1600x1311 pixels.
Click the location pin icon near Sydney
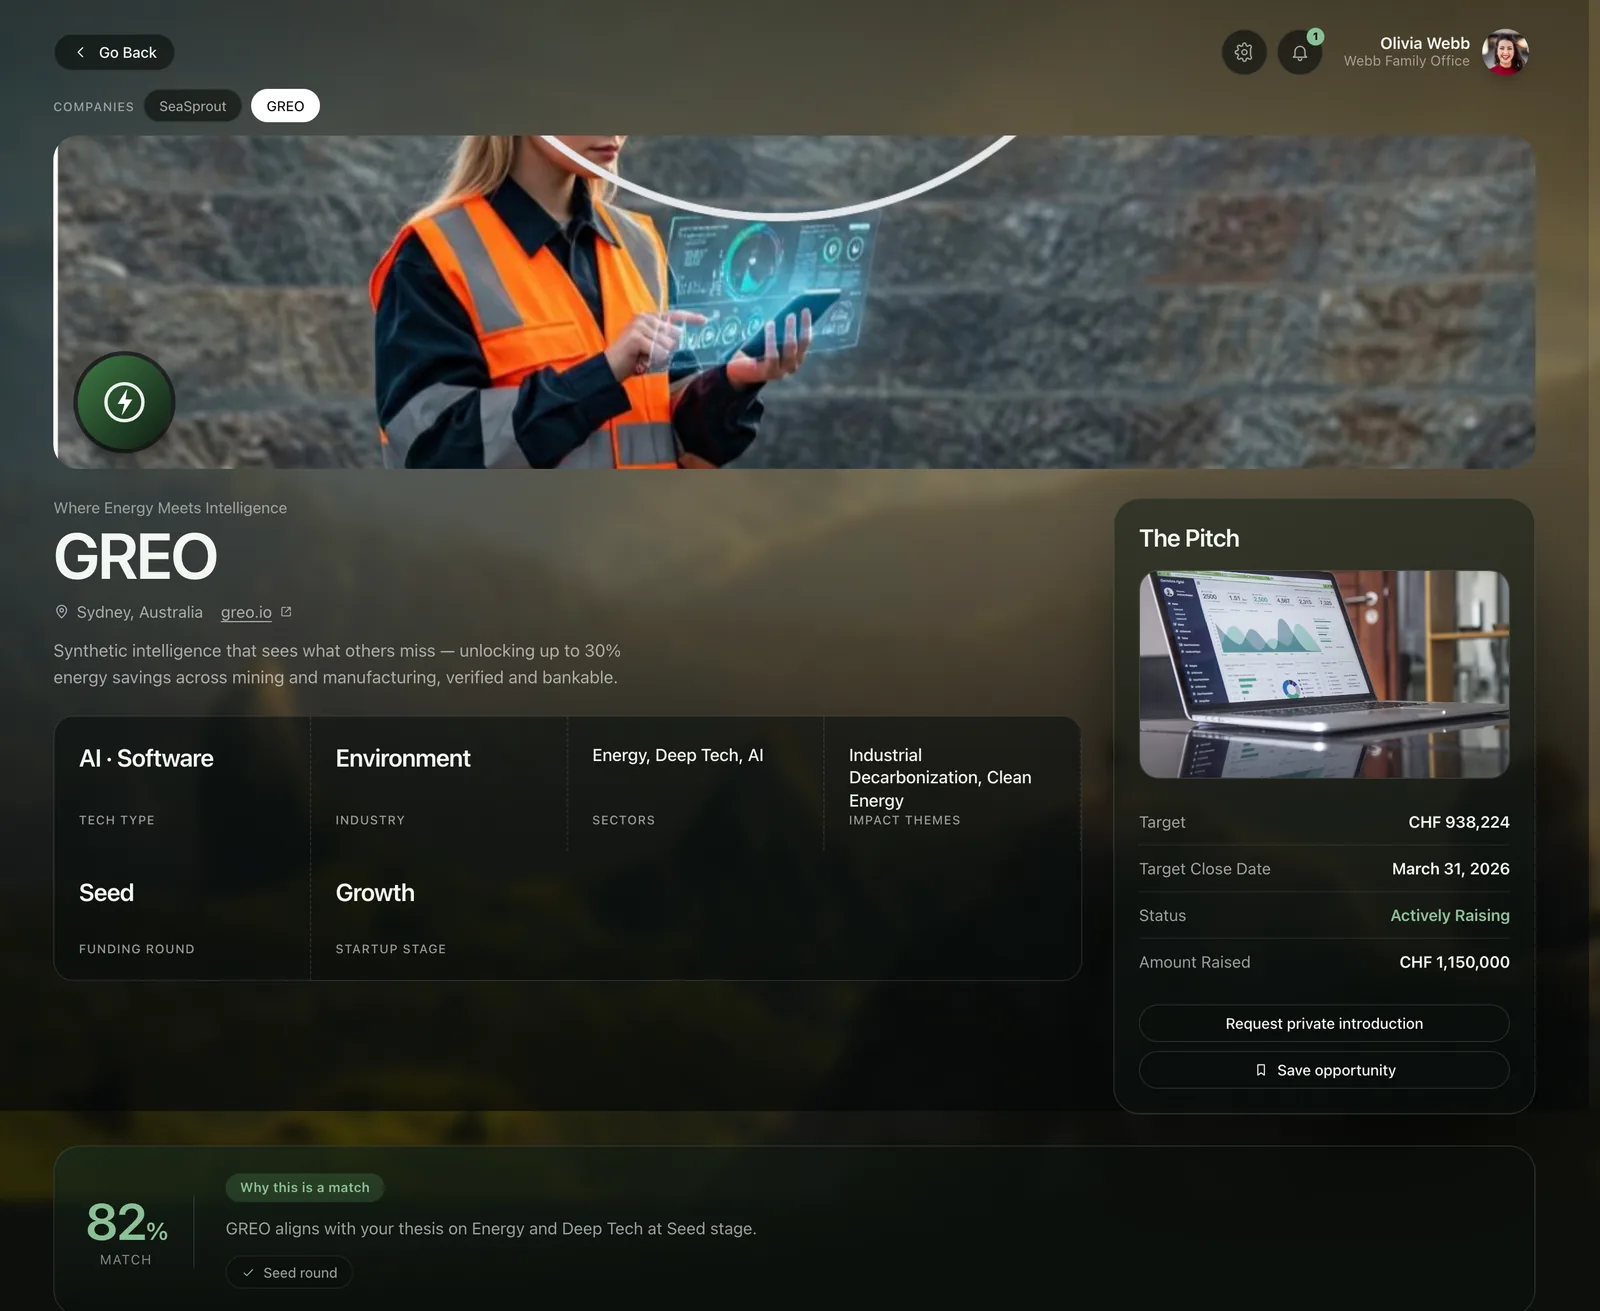pos(61,612)
